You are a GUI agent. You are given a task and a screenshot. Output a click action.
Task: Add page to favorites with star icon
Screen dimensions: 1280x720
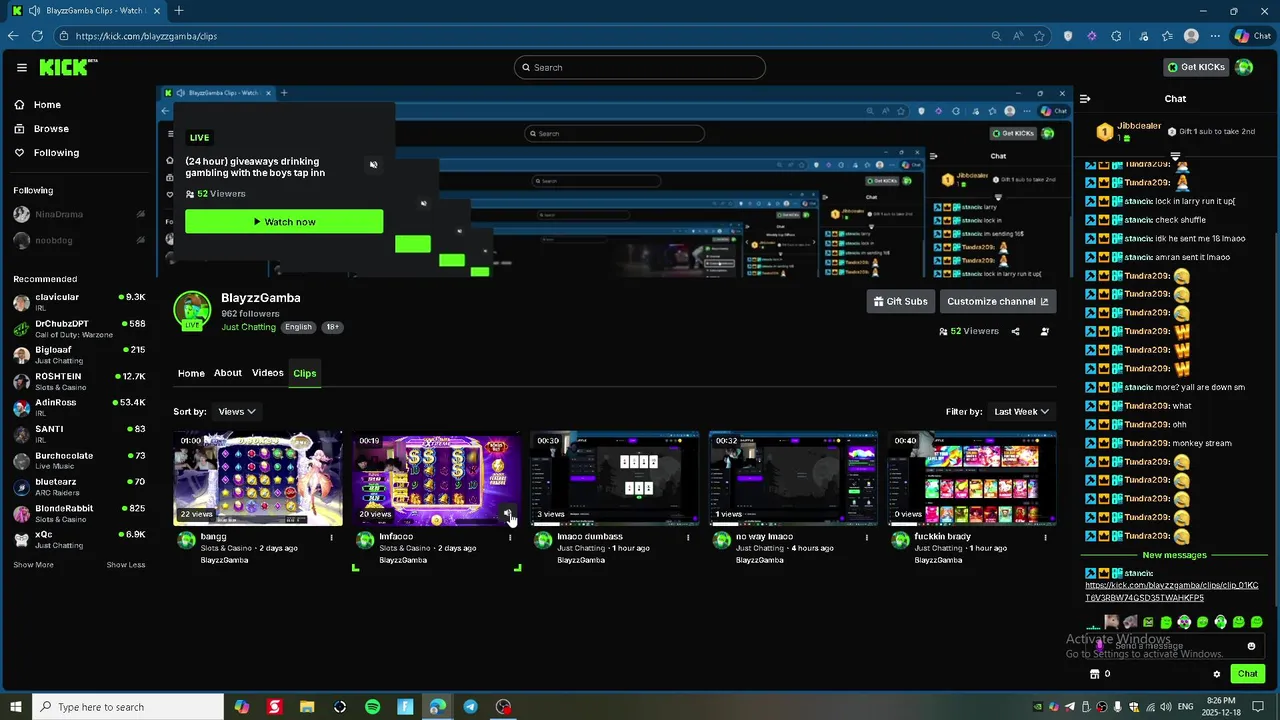click(1040, 36)
